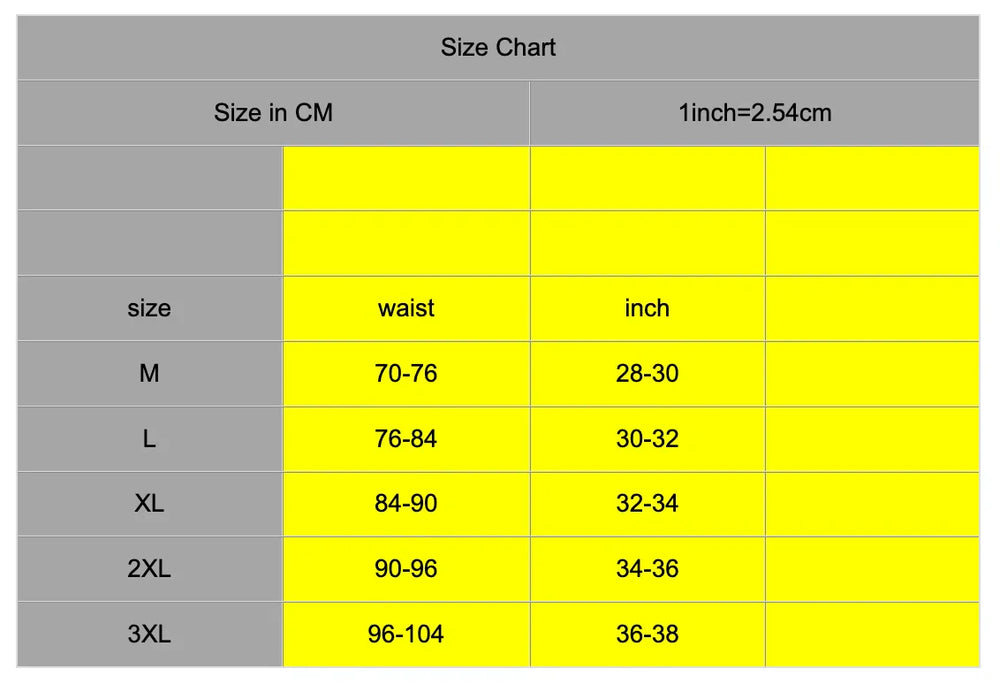
Task: Select the M size cell
Action: pyautogui.click(x=149, y=373)
